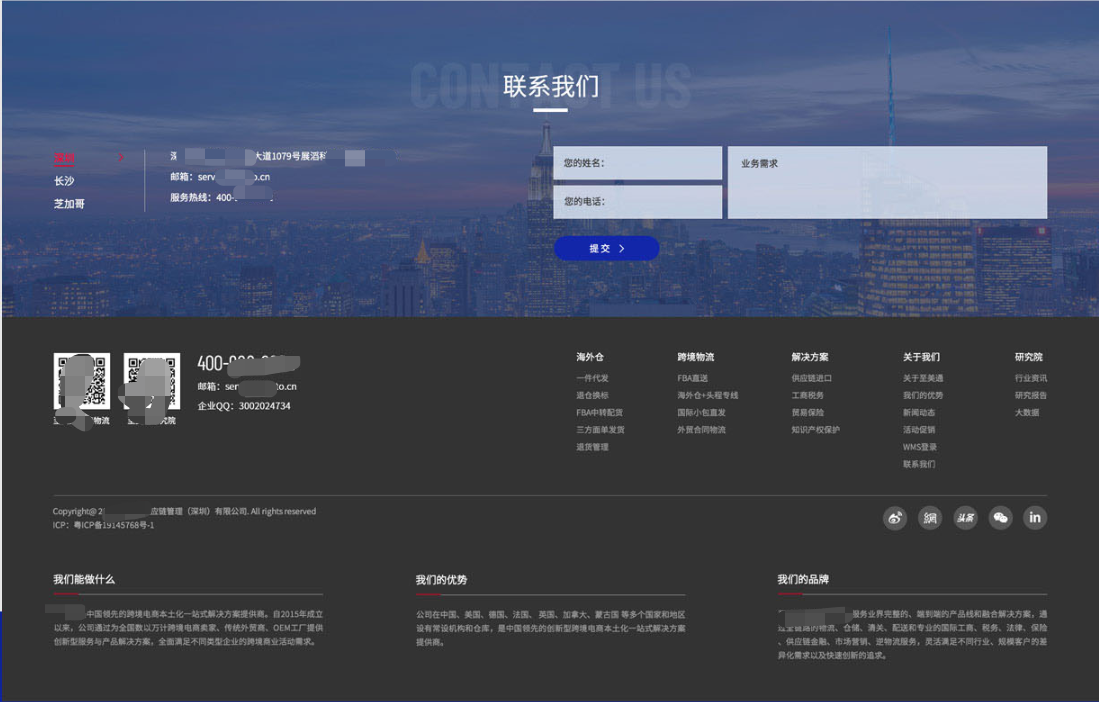
Task: Go to the WMS登录 link
Action: [919, 447]
